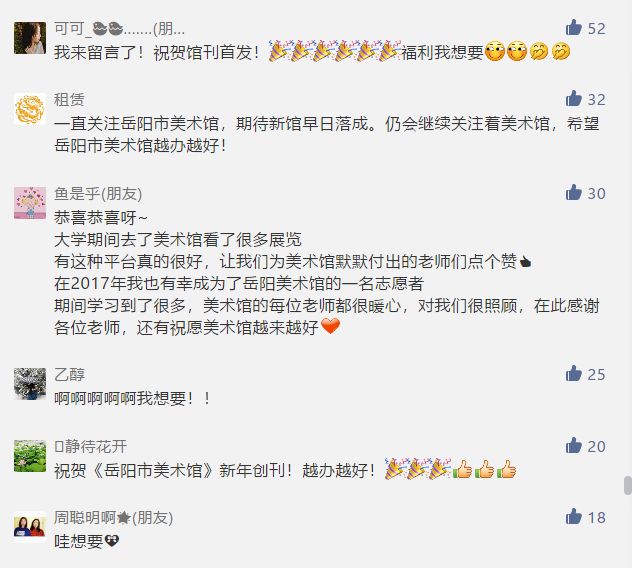
Task: Open 可可's profile avatar
Action: coord(30,38)
